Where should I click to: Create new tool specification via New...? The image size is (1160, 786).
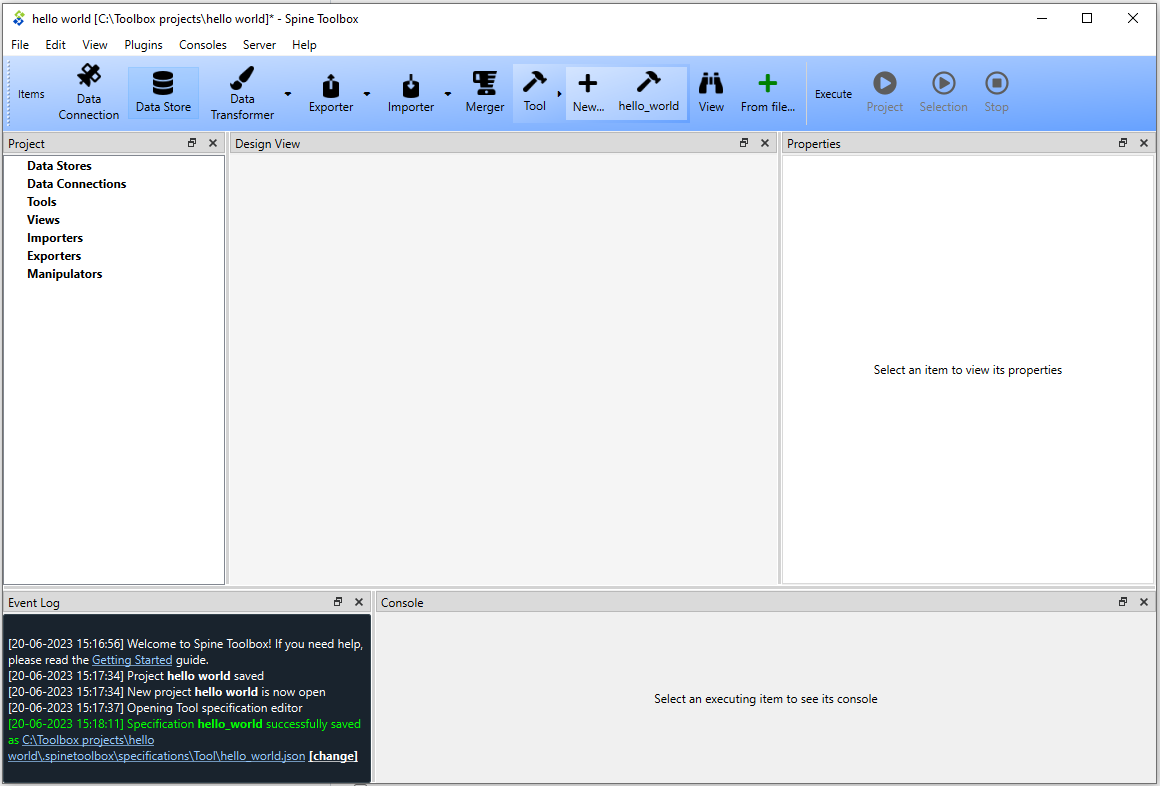click(x=588, y=93)
